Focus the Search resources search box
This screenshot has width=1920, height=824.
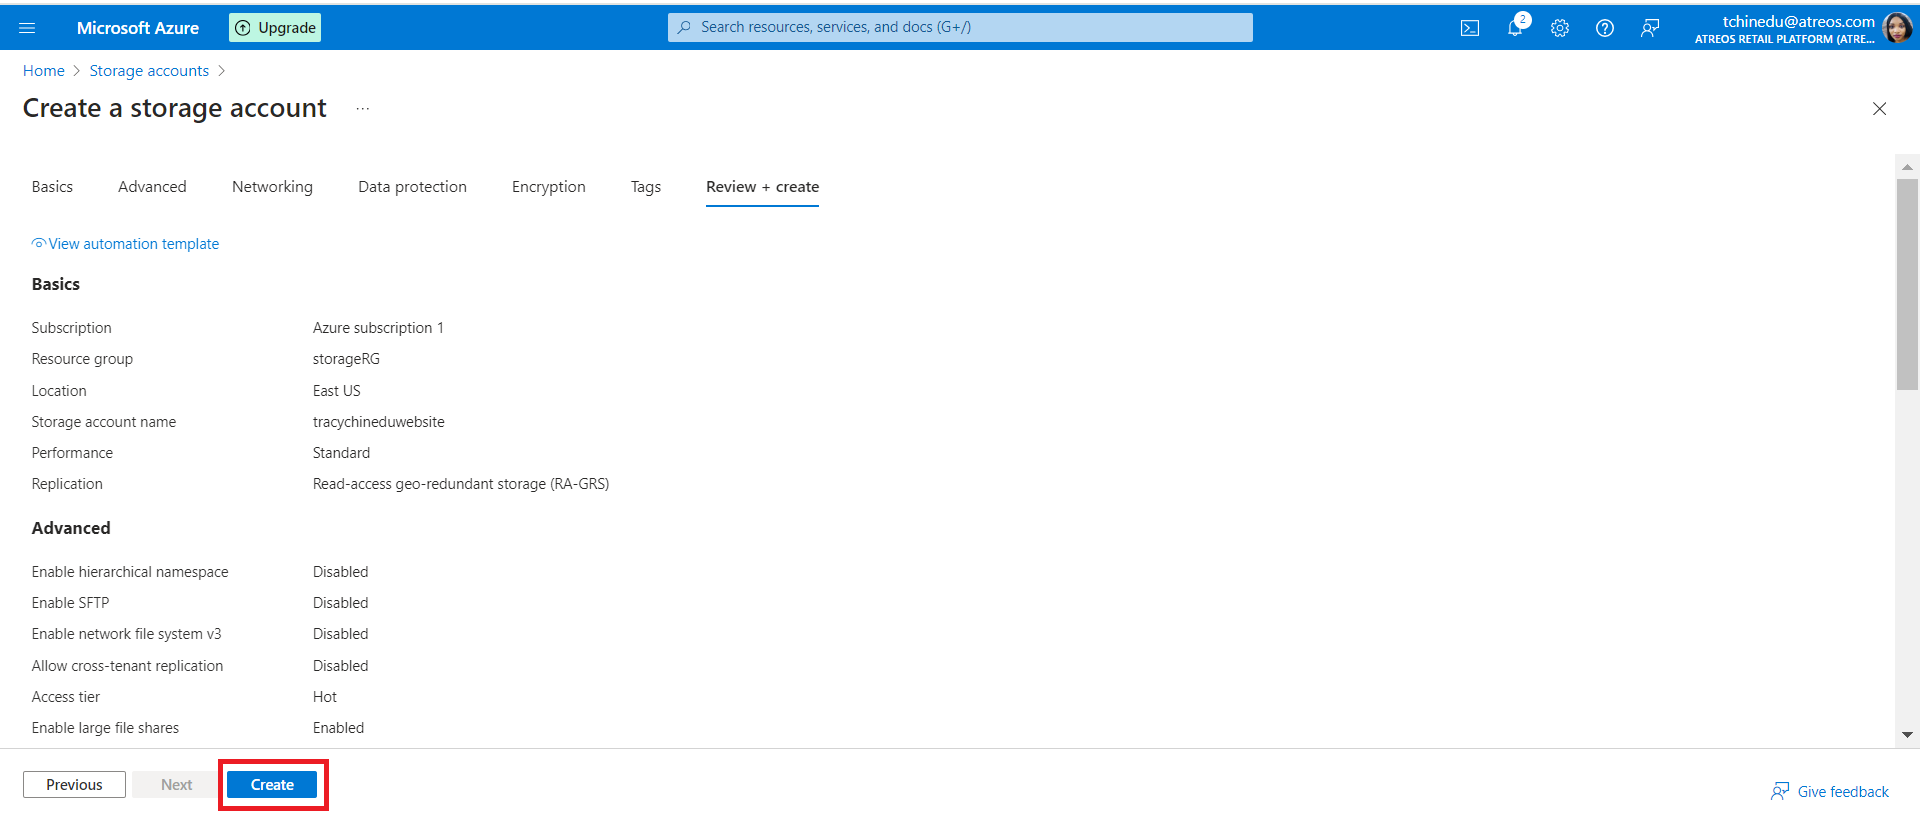960,27
